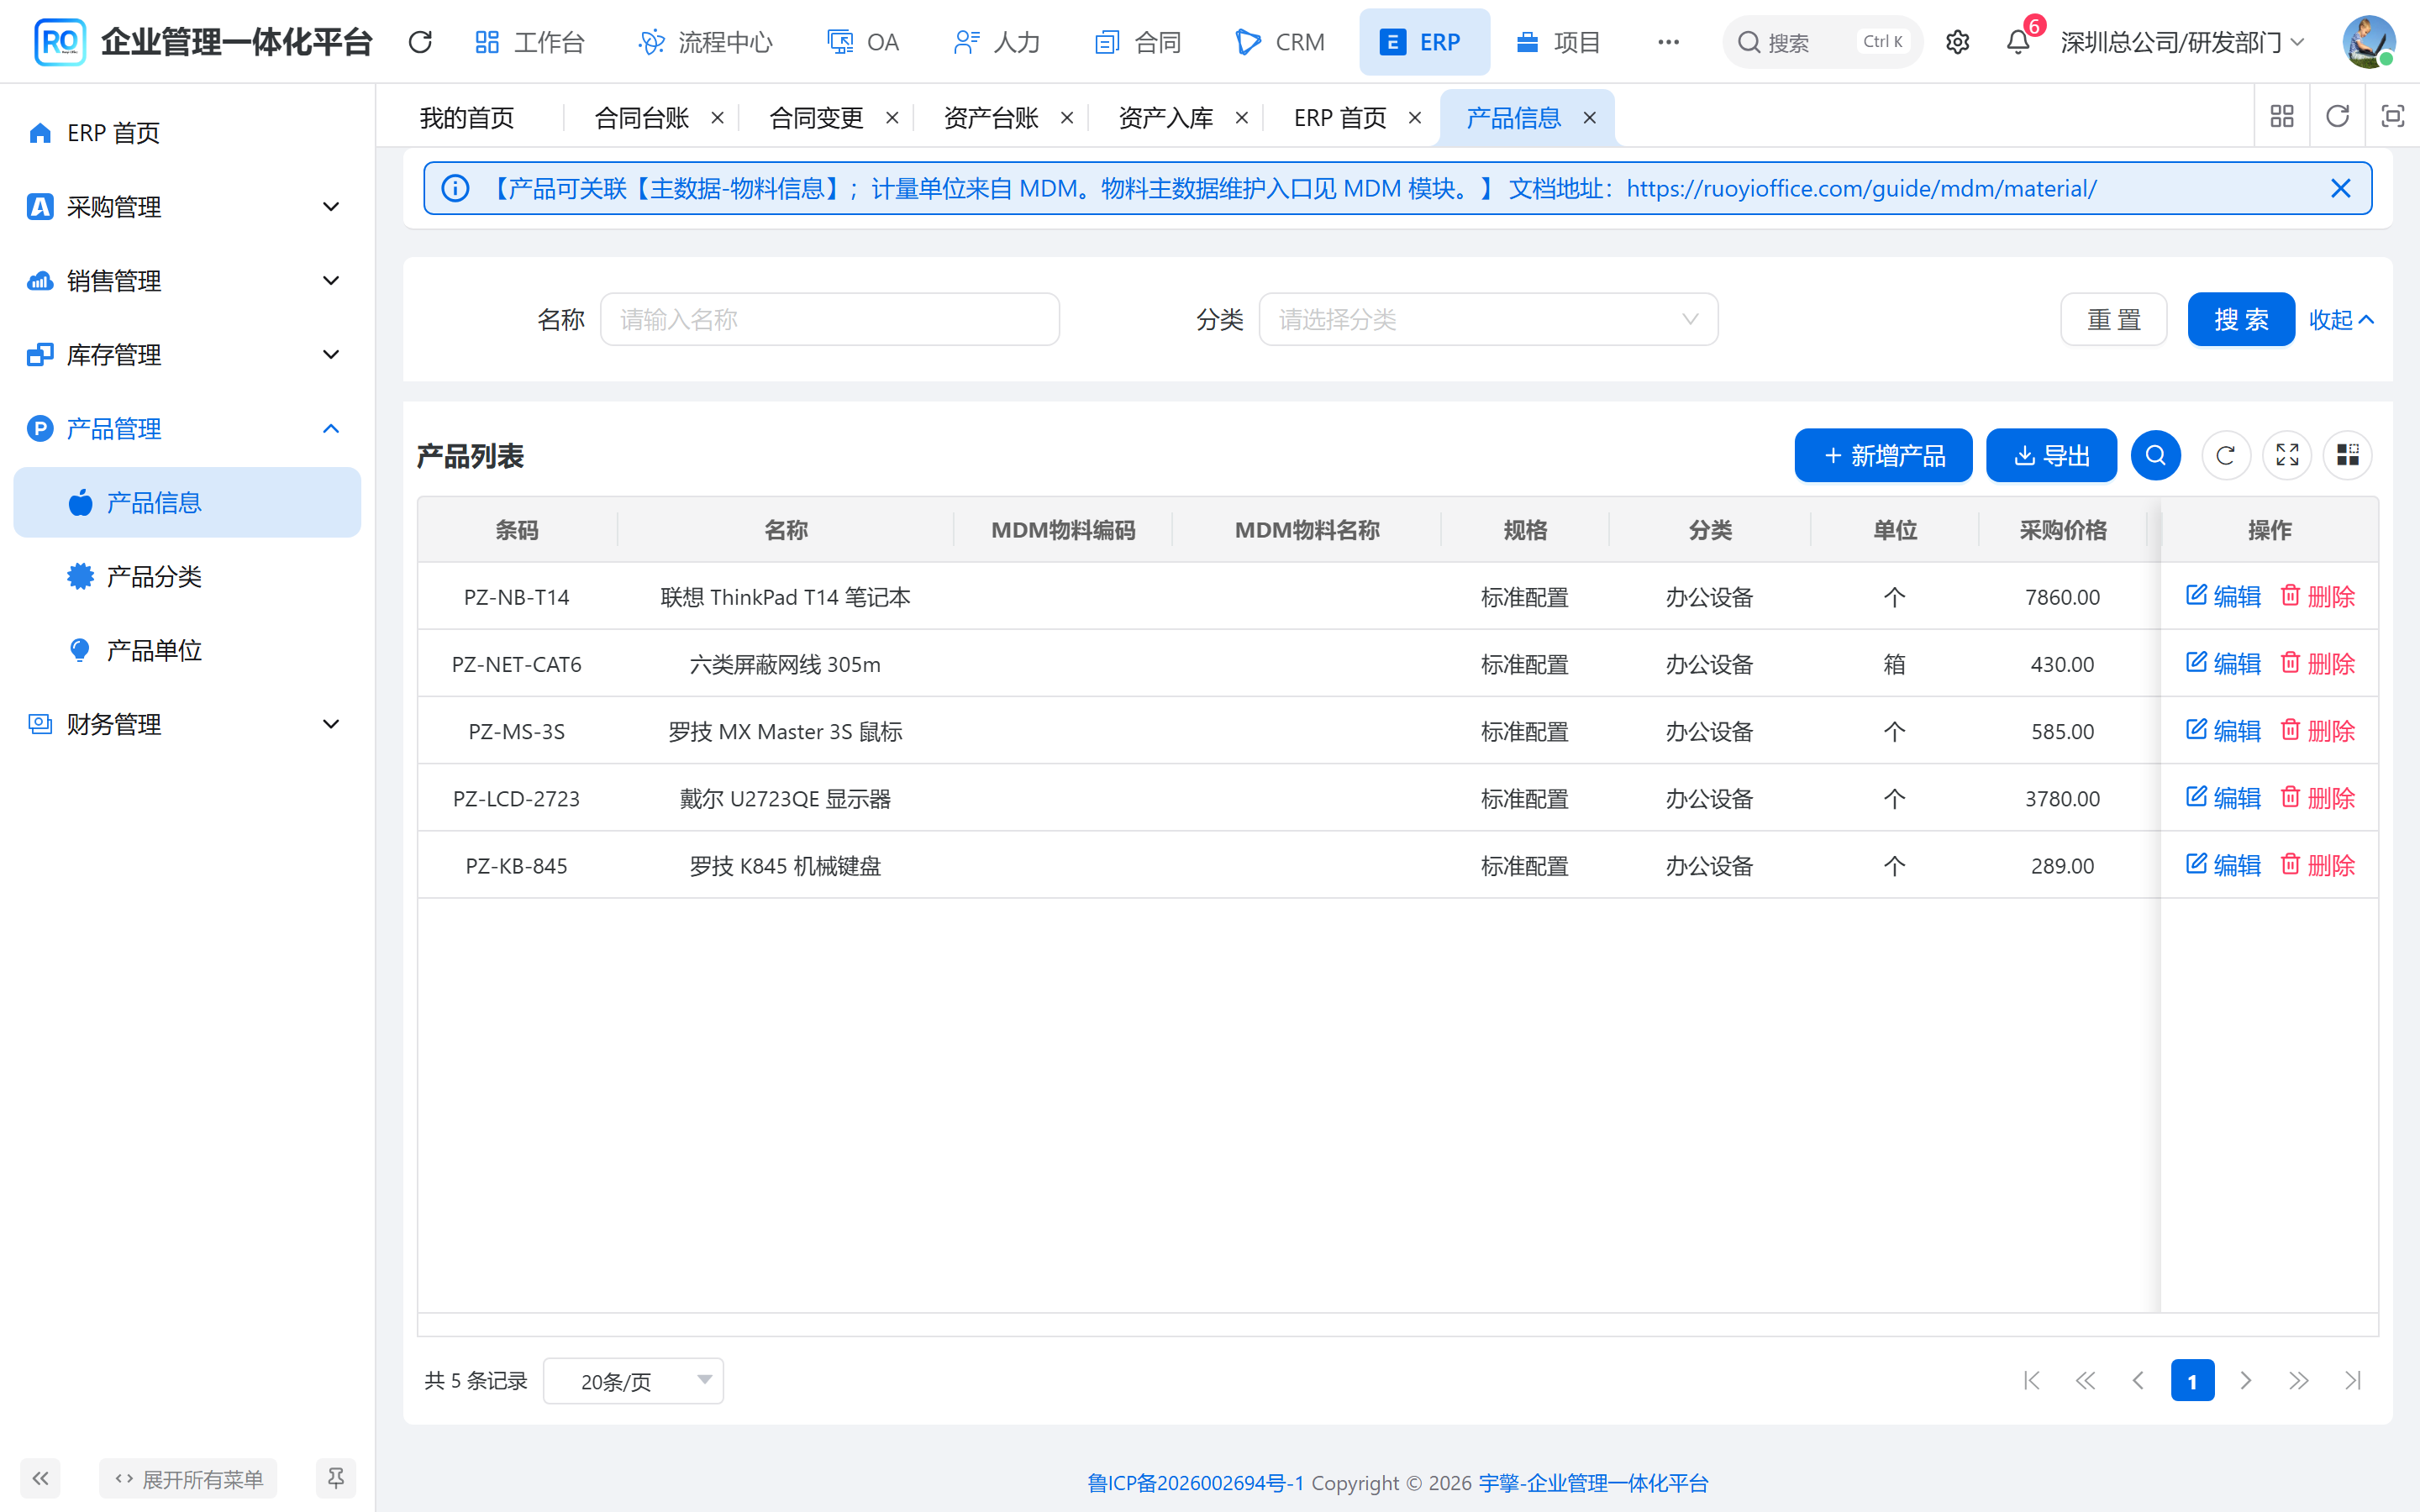Open the 分类 category dropdown
This screenshot has height=1512, width=2420.
click(x=1488, y=319)
